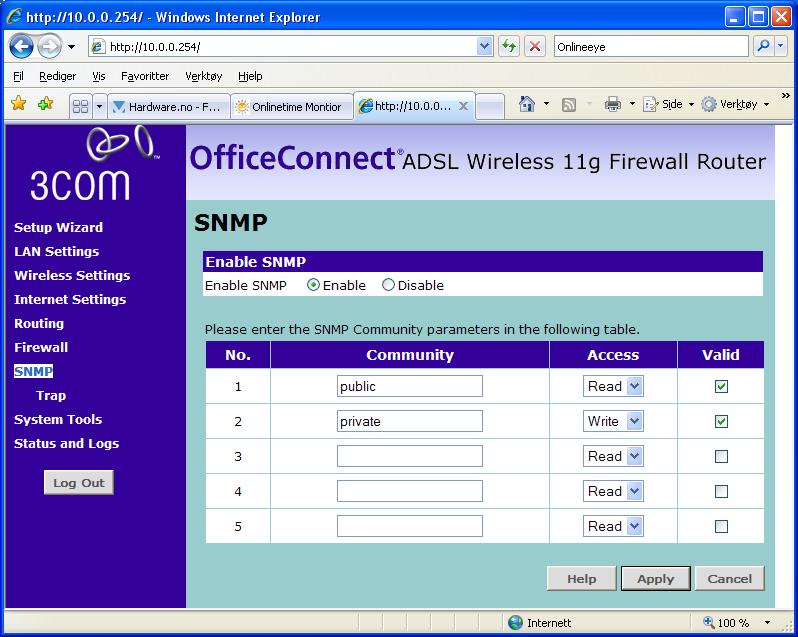
Task: Open Status and Logs
Action: [66, 444]
